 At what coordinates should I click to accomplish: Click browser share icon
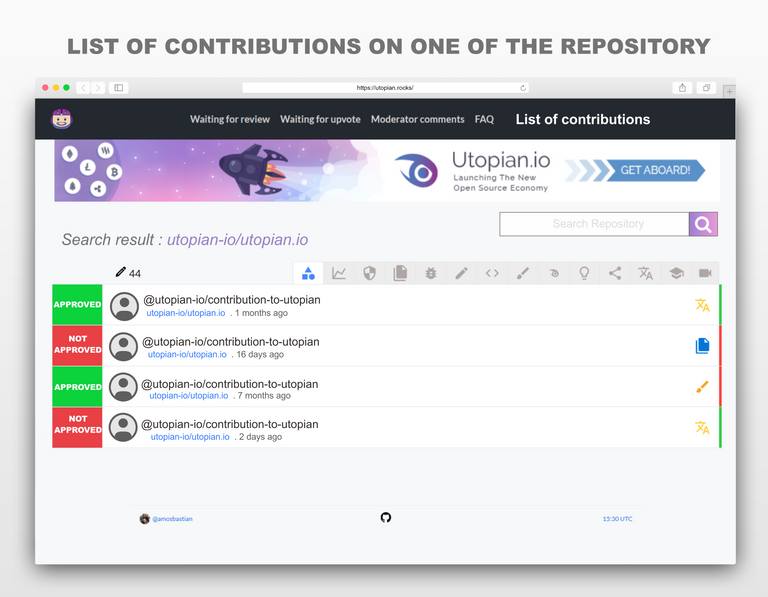tap(682, 88)
